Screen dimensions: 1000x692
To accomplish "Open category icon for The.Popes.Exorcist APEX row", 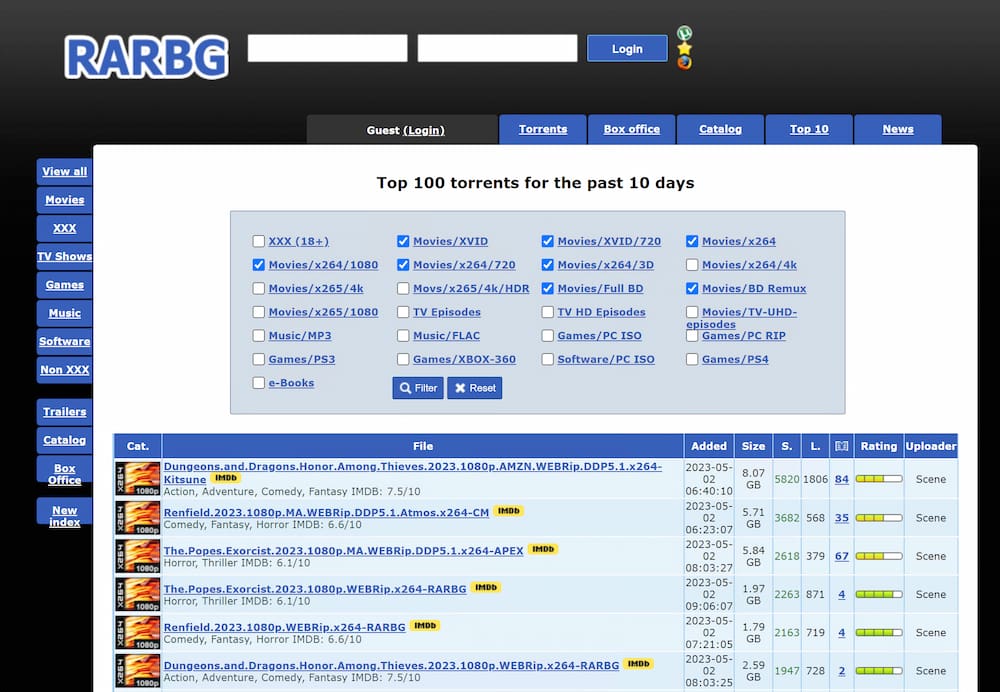I will (x=138, y=556).
